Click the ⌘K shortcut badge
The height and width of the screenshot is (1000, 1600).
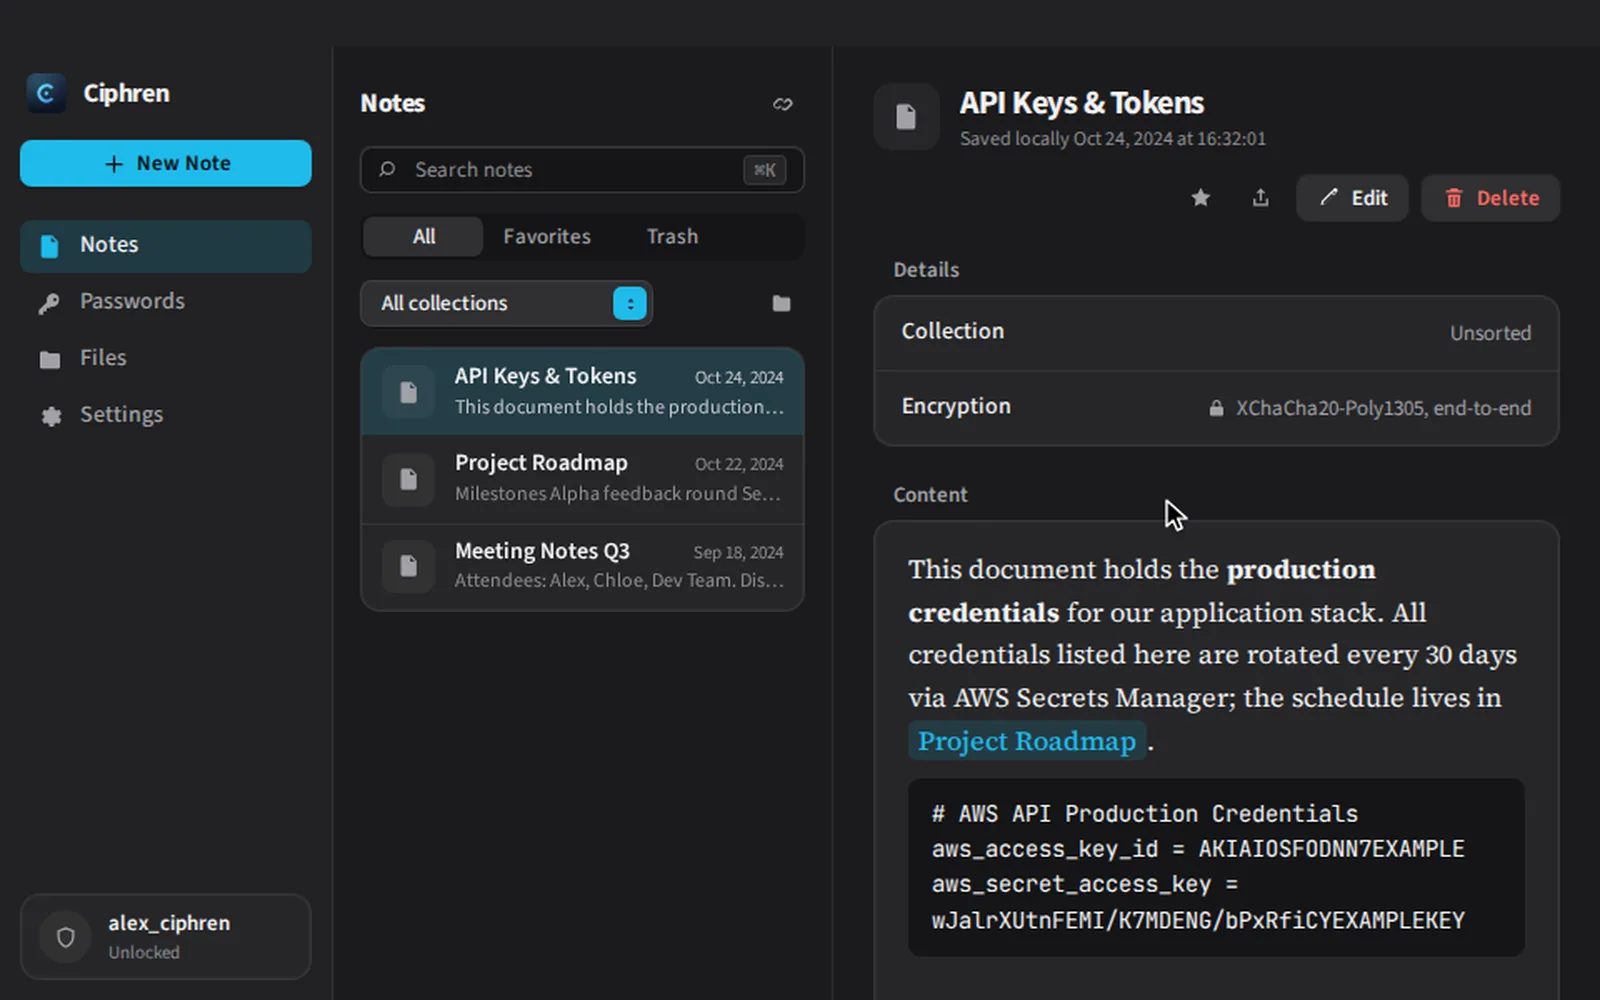(765, 170)
